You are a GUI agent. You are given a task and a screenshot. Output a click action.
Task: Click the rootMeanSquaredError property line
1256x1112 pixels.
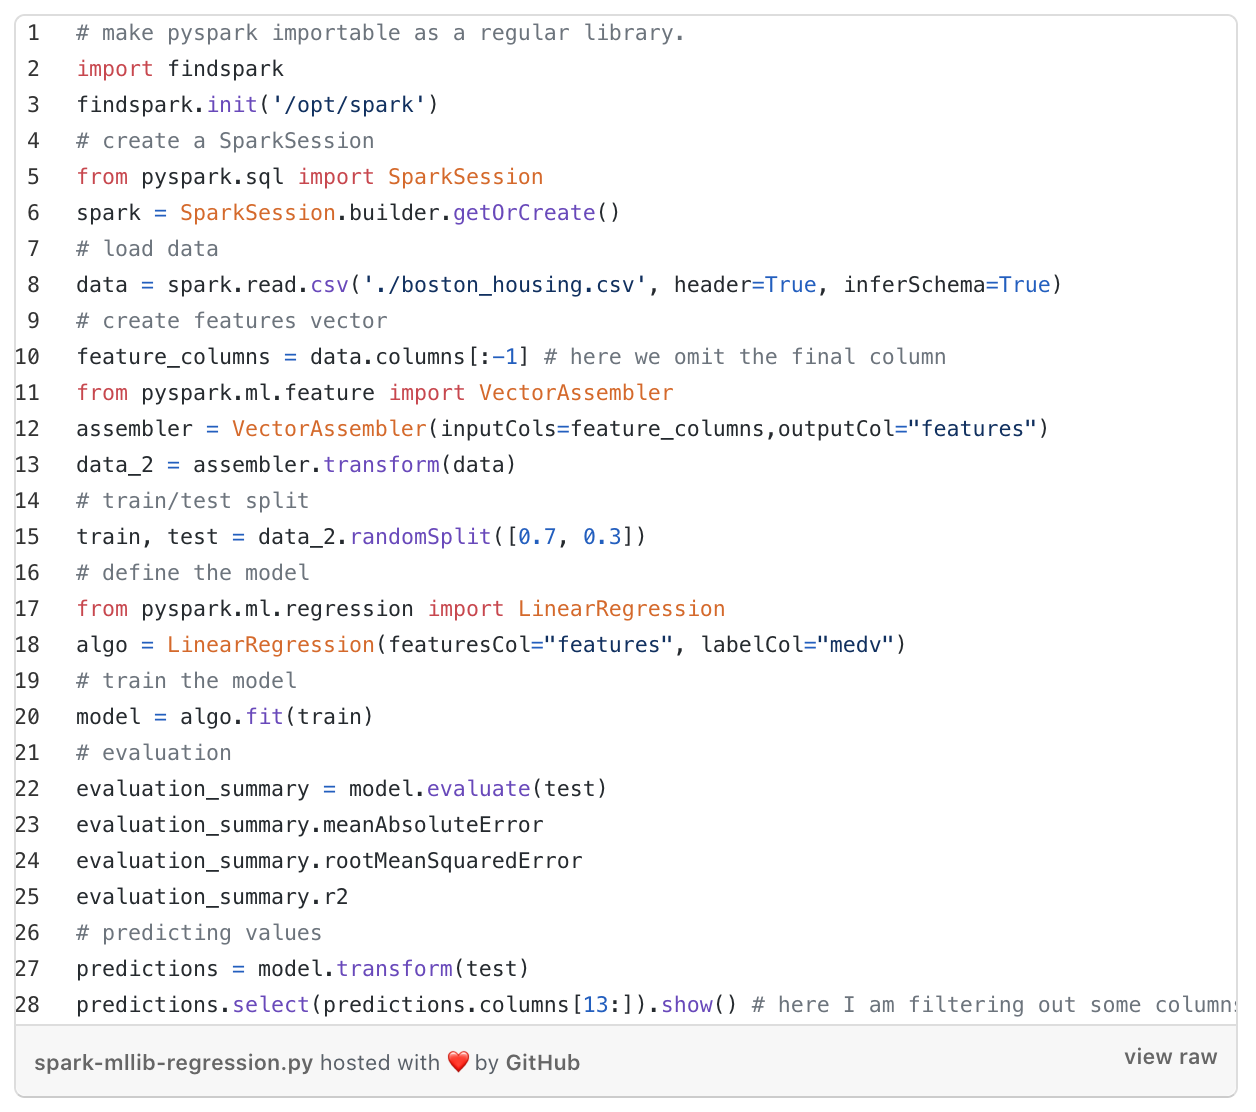[329, 861]
